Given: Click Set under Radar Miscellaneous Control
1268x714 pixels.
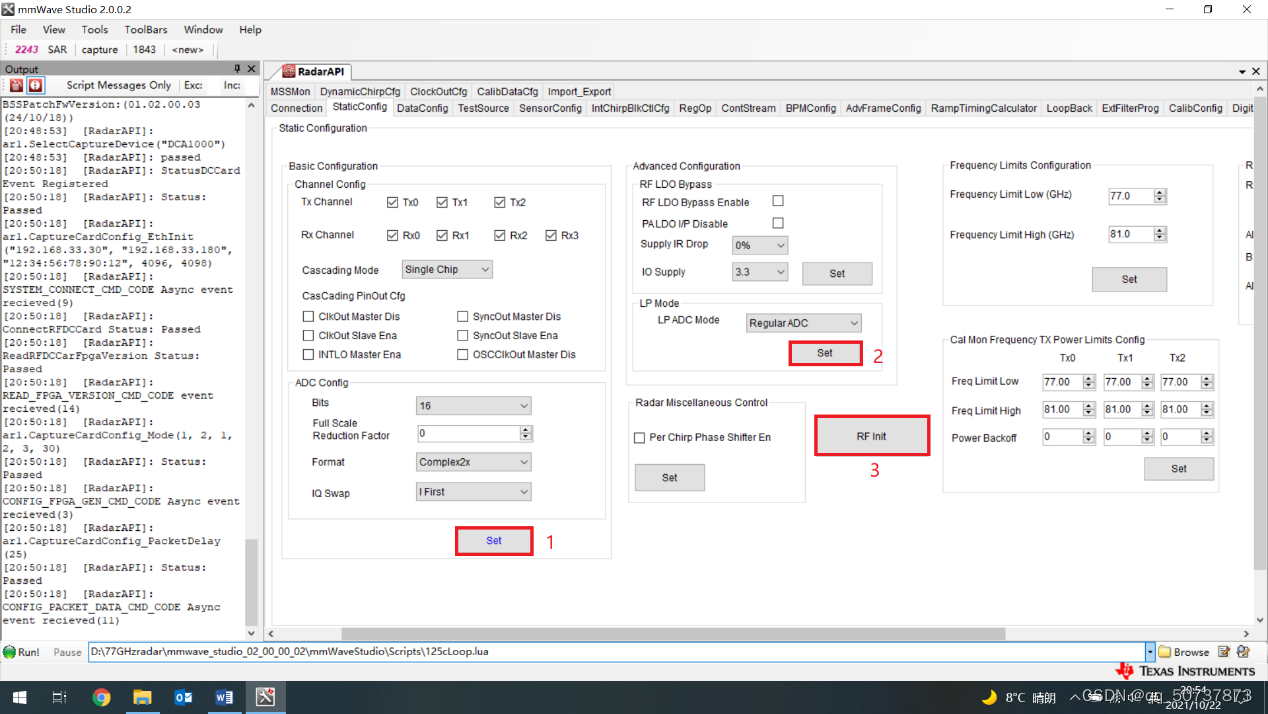Looking at the screenshot, I should click(670, 478).
